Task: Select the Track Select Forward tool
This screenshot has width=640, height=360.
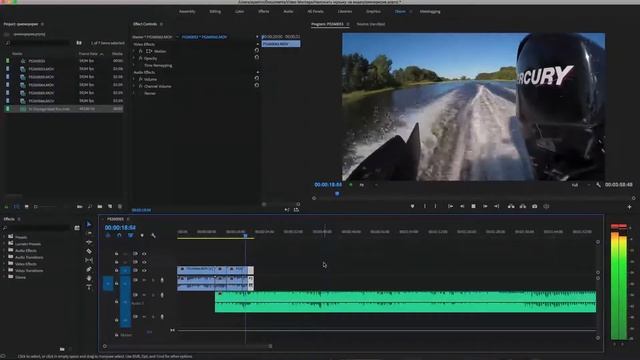Action: (89, 233)
